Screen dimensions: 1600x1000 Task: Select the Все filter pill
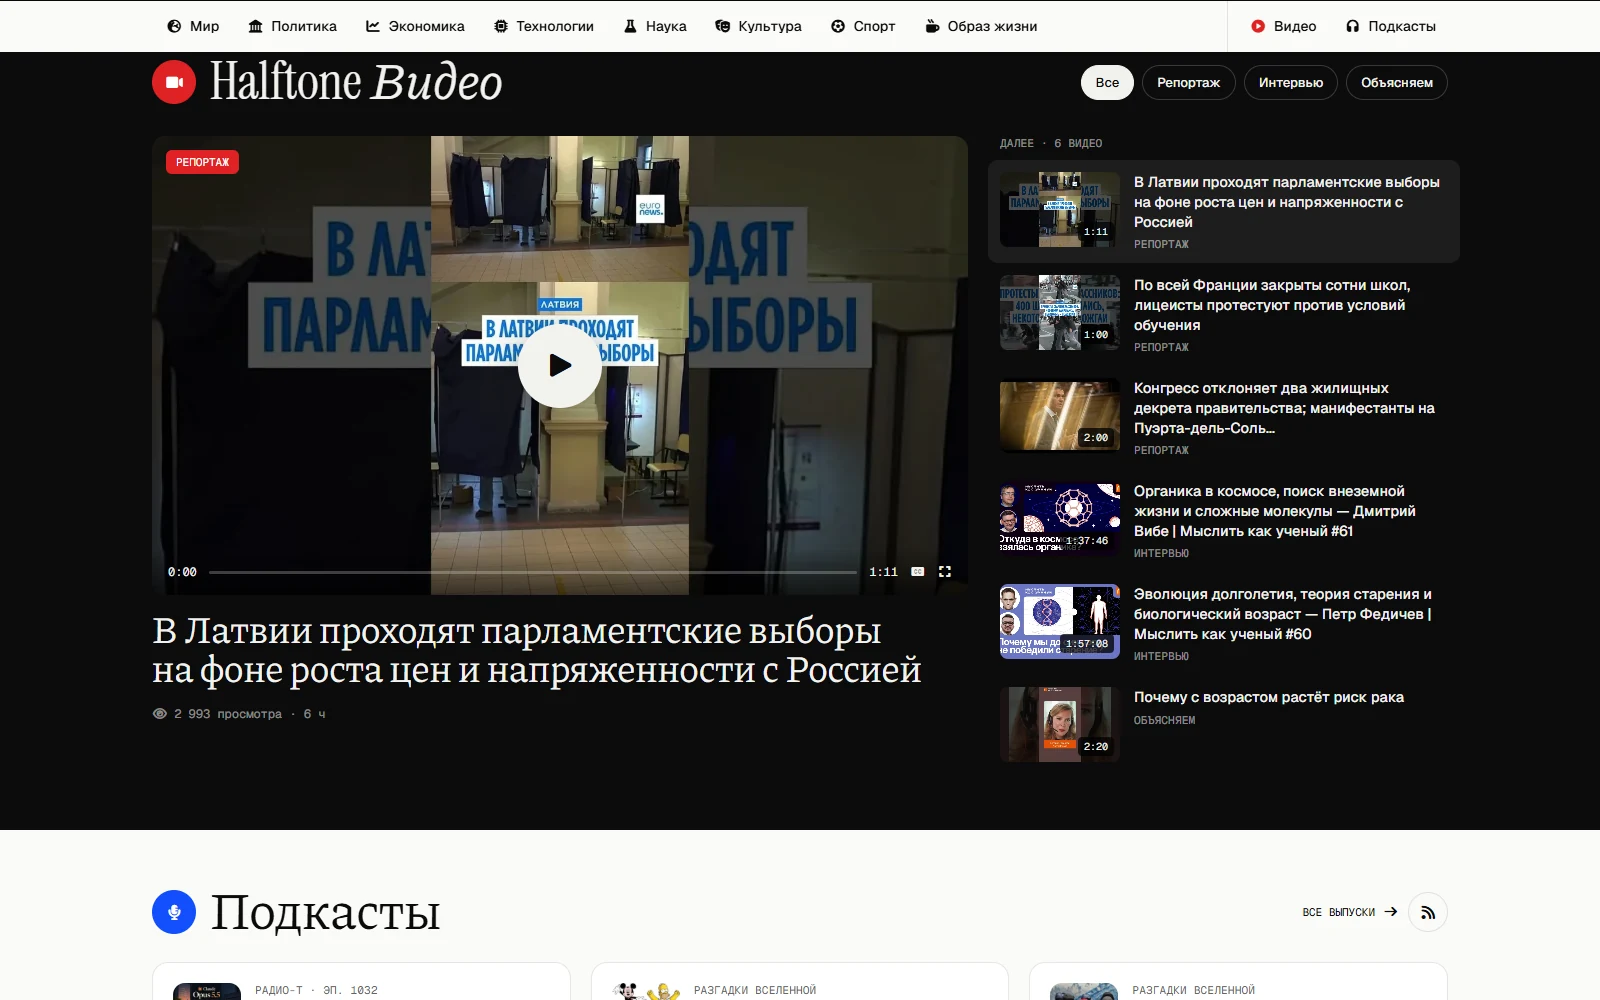(x=1107, y=82)
